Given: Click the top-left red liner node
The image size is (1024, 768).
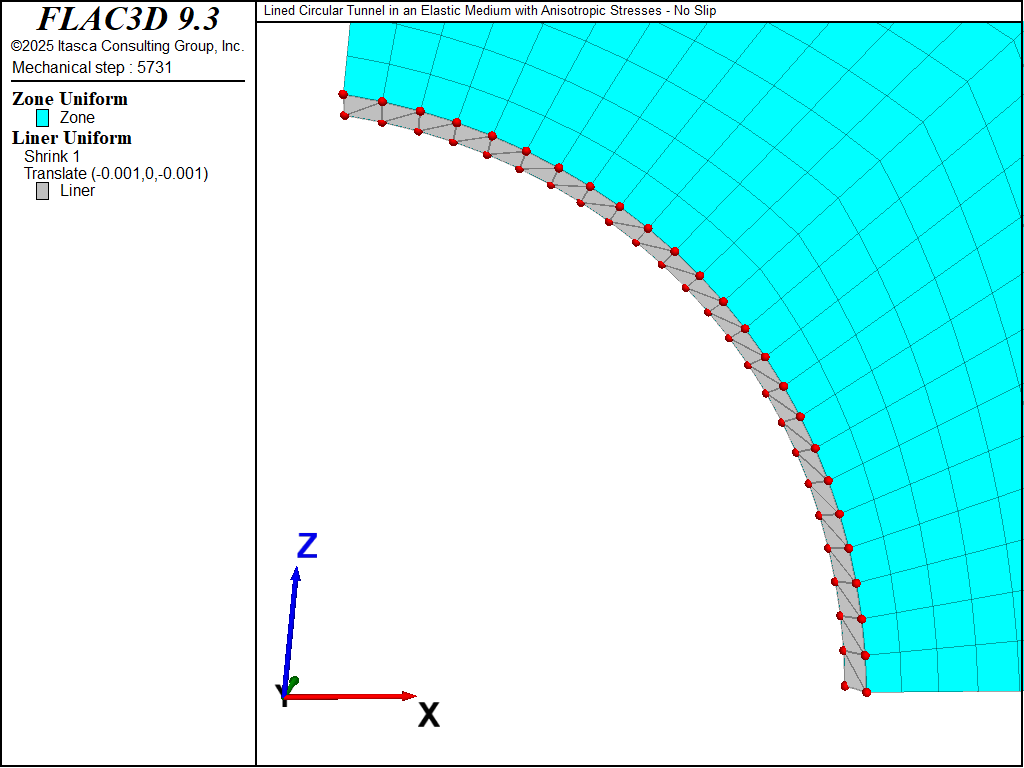Looking at the screenshot, I should 343,95.
